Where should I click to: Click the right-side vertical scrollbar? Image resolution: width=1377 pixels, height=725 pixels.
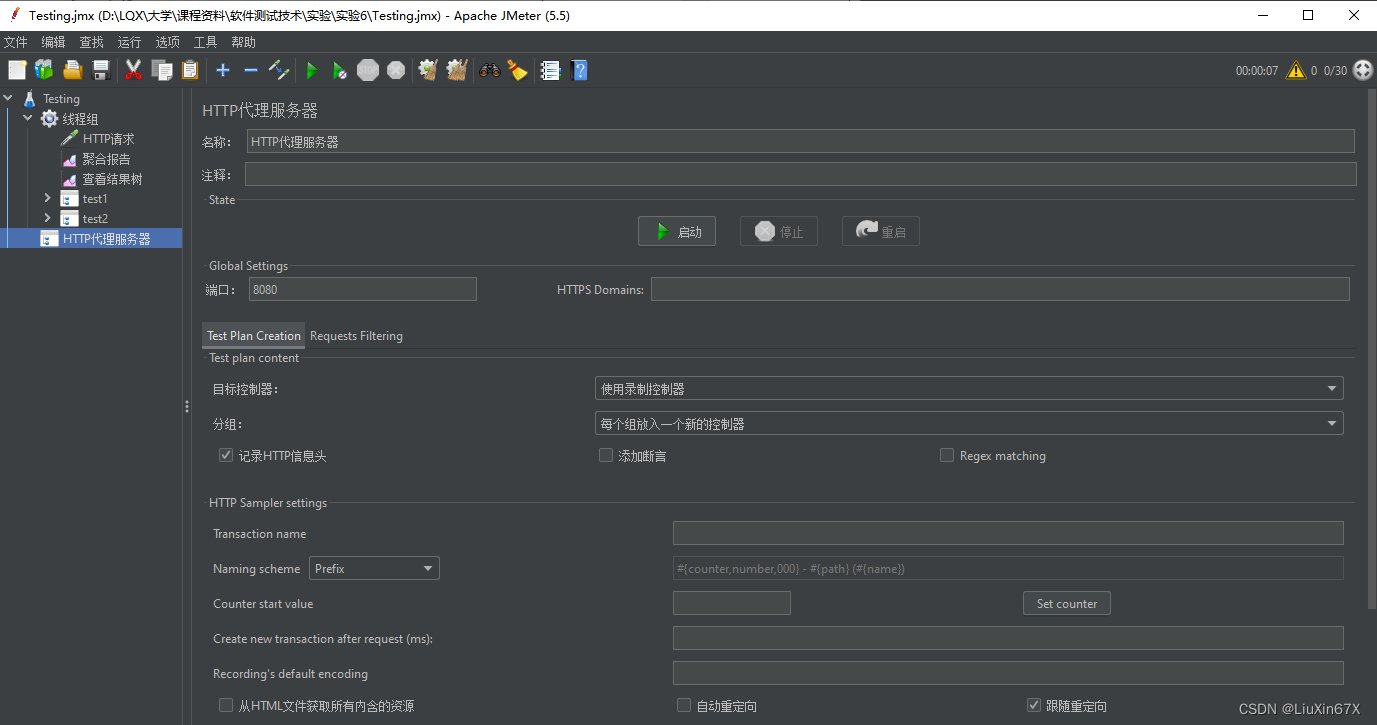point(1371,350)
